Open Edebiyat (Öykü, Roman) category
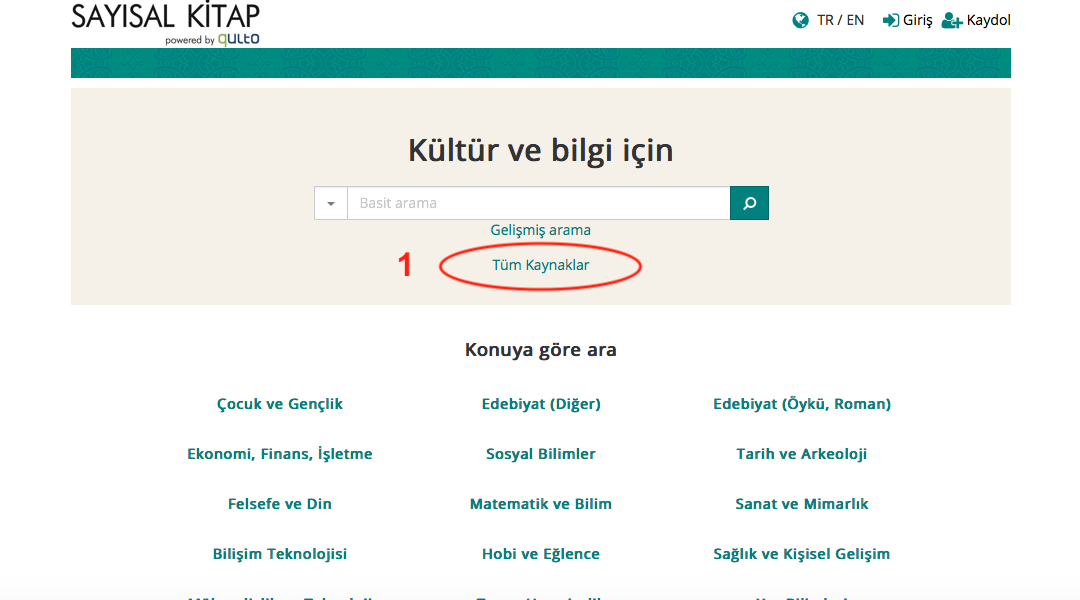The height and width of the screenshot is (600, 1080). (802, 404)
